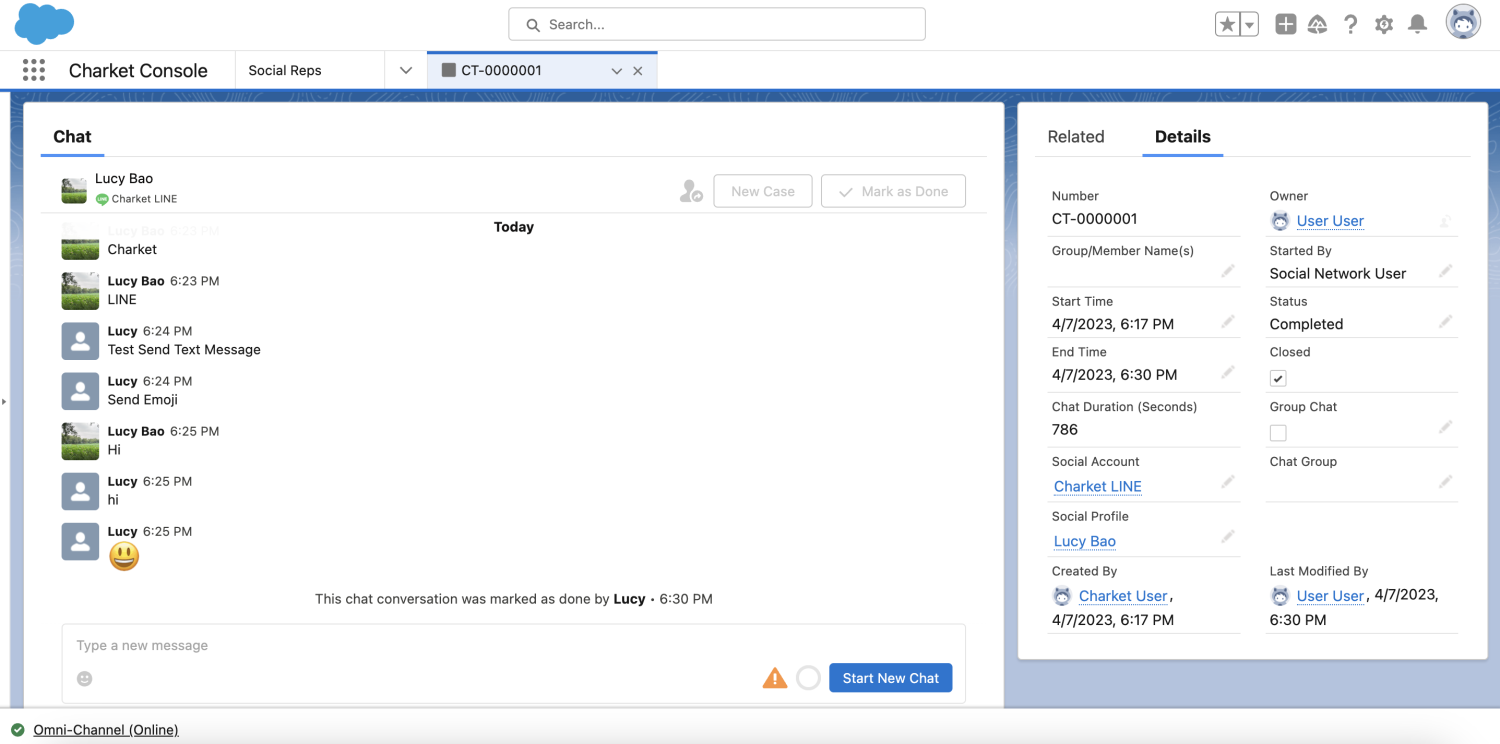Open the Charket User created-by link
This screenshot has height=744, width=1500.
(x=1123, y=596)
